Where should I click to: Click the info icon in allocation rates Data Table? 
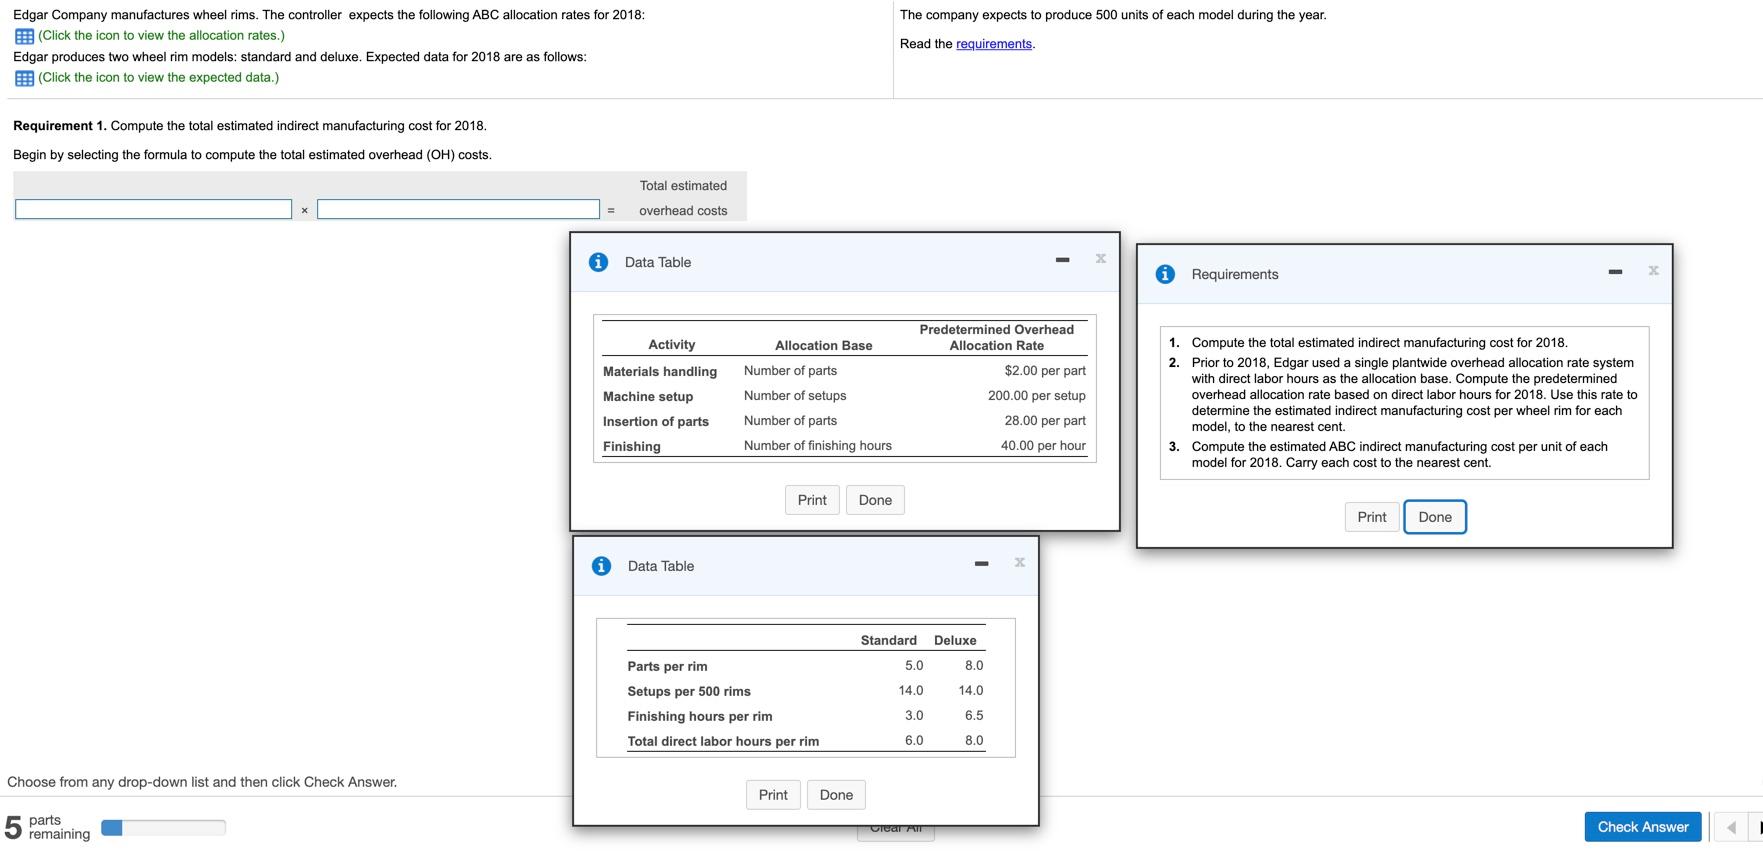[598, 262]
